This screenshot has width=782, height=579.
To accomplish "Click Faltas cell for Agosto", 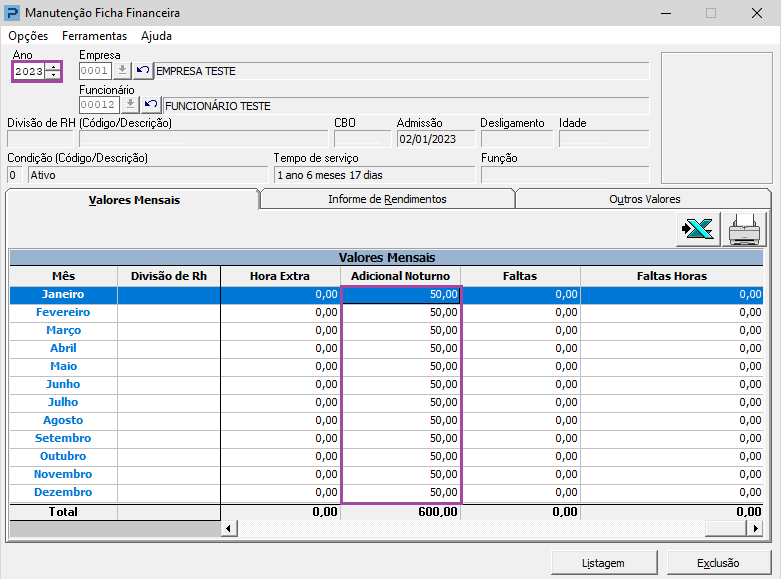I will point(520,420).
